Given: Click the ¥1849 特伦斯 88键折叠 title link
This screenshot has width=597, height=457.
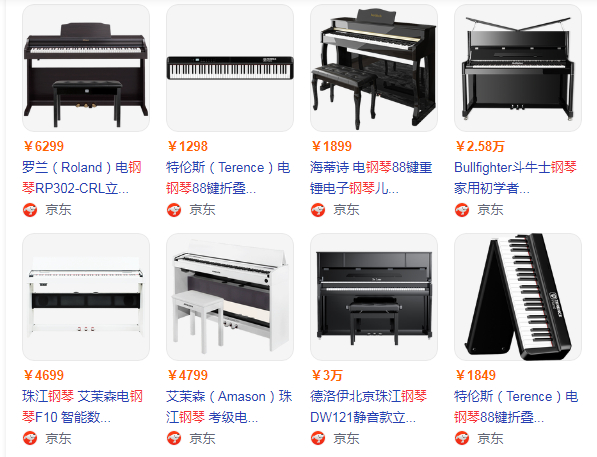Looking at the screenshot, I should pyautogui.click(x=516, y=406).
